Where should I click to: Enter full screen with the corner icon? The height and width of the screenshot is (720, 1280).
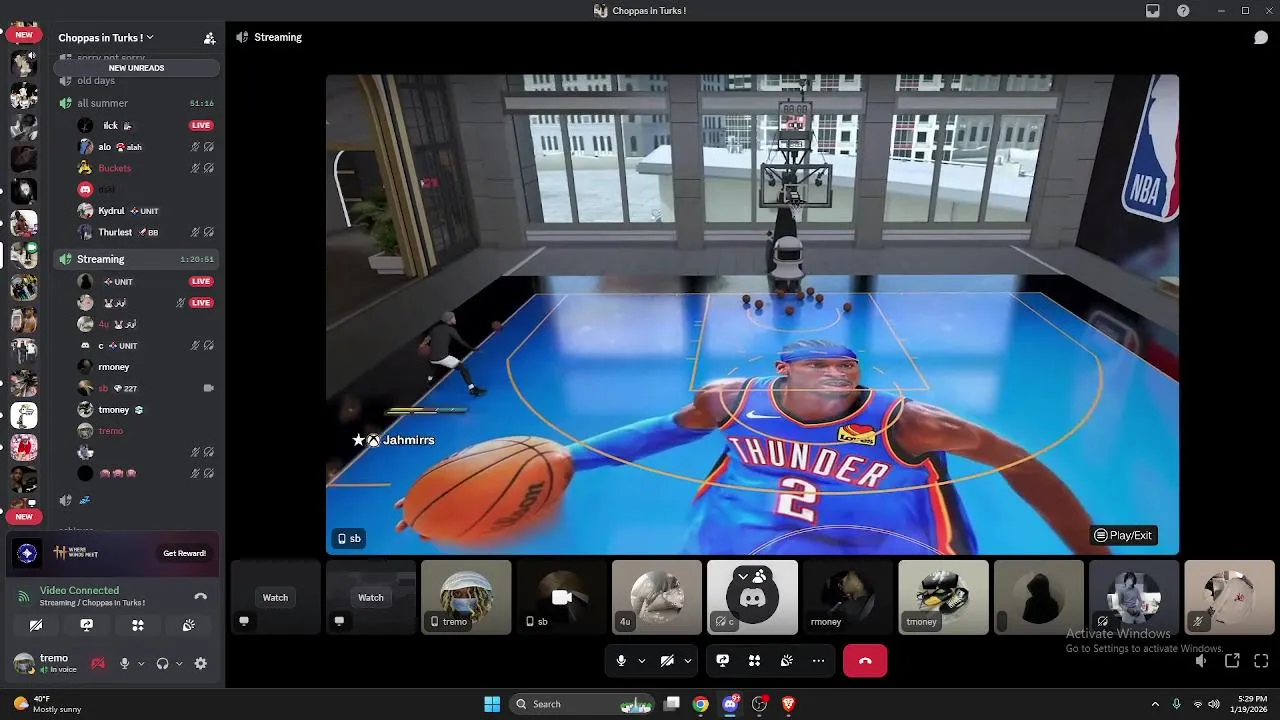[1261, 660]
